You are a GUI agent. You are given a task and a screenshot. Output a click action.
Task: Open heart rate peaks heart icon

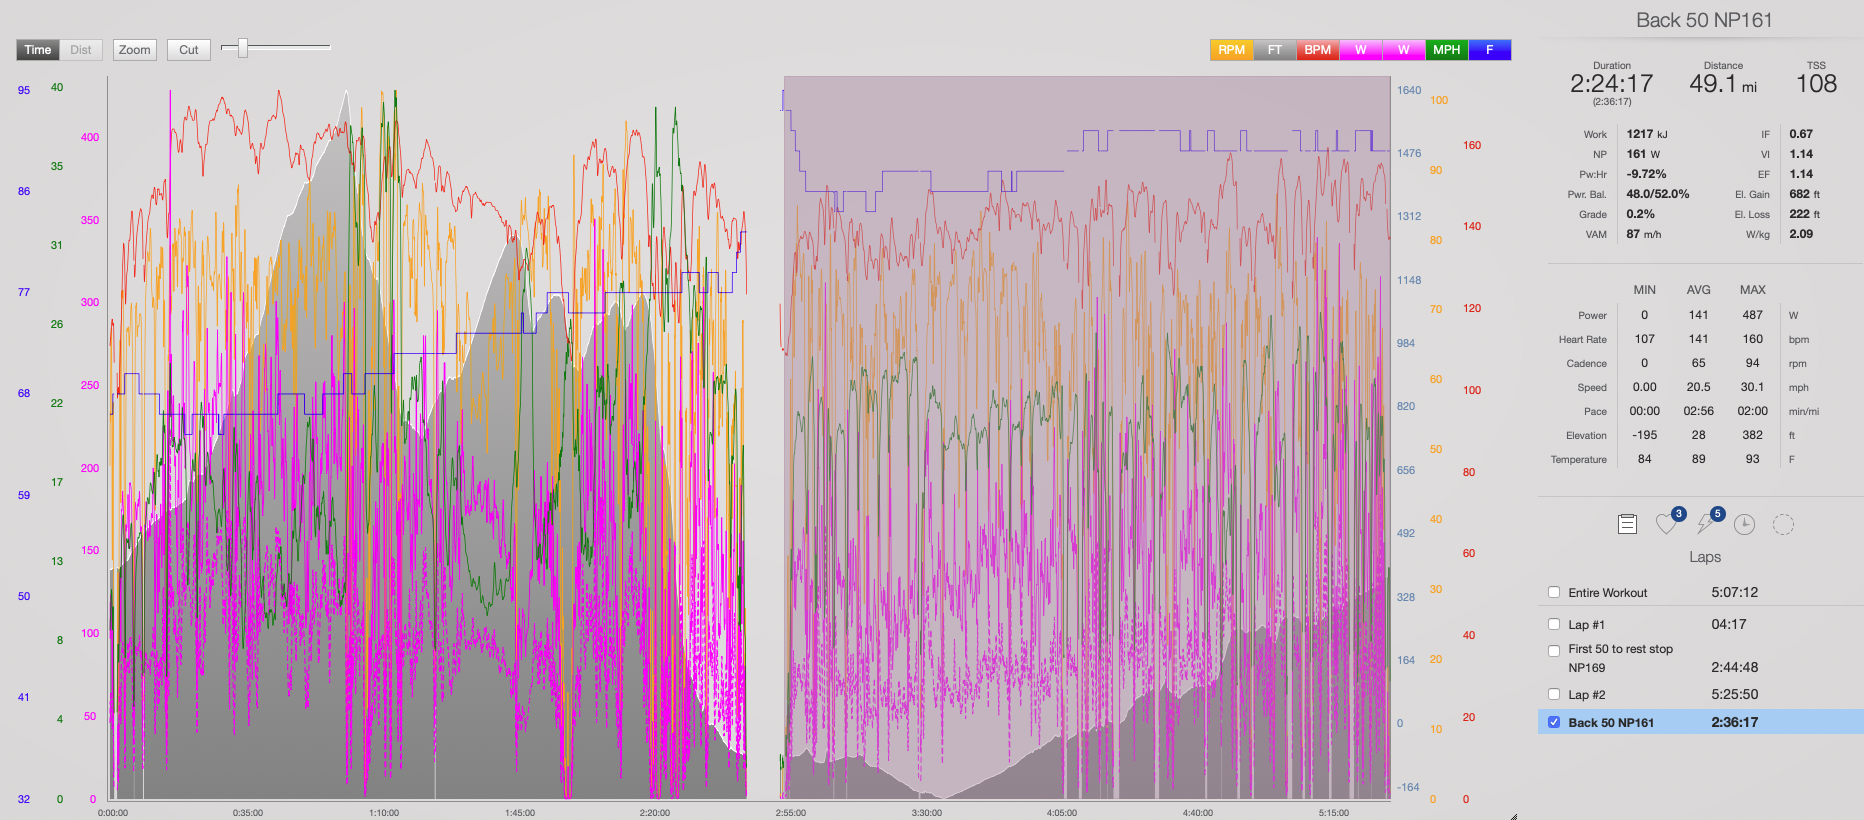click(1667, 523)
